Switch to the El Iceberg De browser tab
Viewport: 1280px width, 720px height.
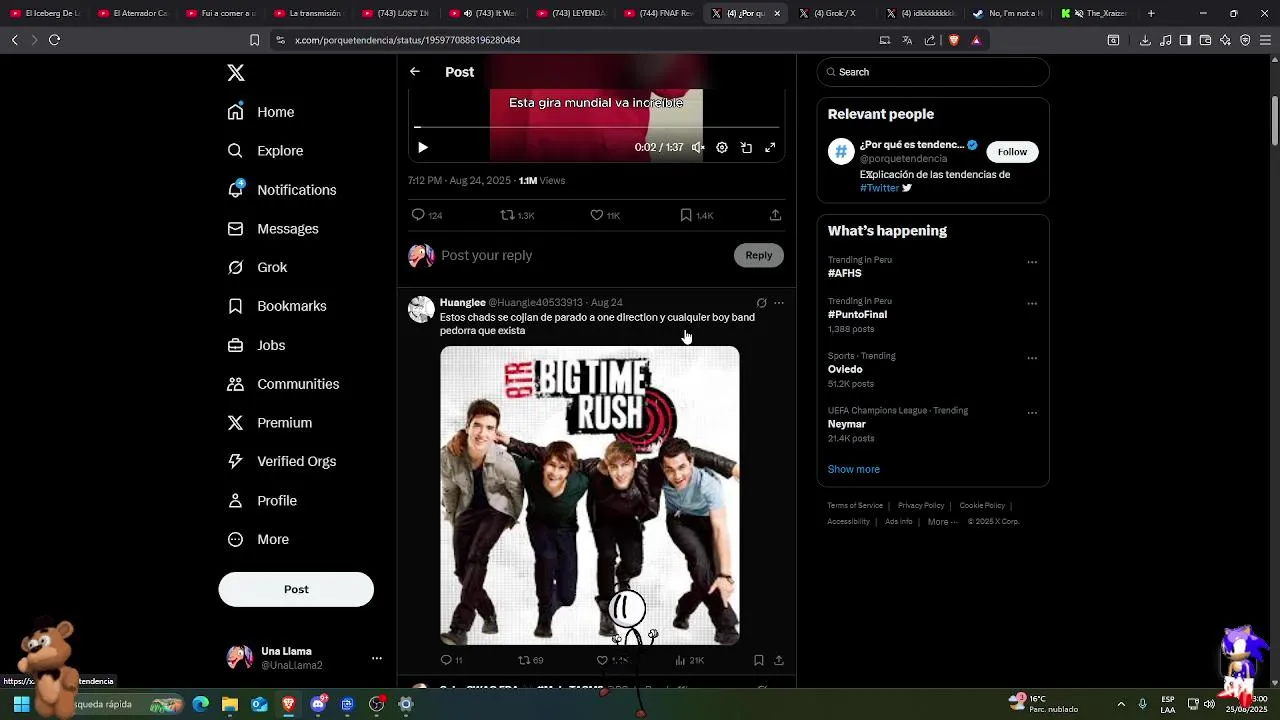point(46,13)
